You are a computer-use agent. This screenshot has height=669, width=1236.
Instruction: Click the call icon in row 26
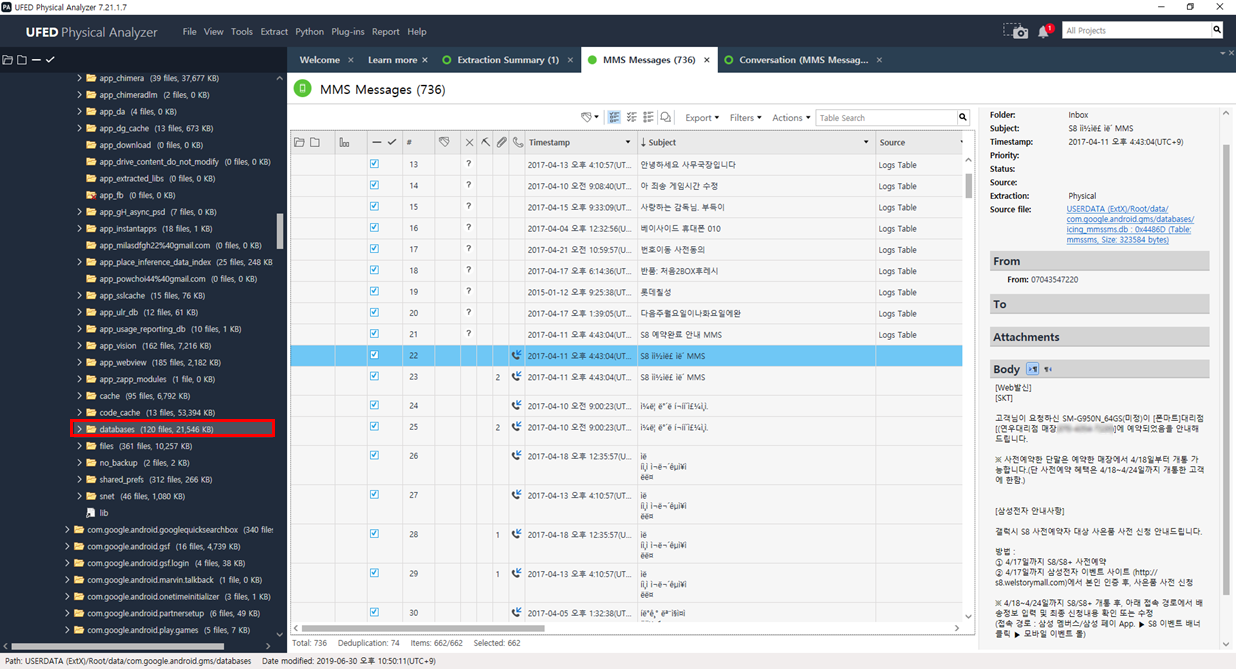[x=517, y=455]
